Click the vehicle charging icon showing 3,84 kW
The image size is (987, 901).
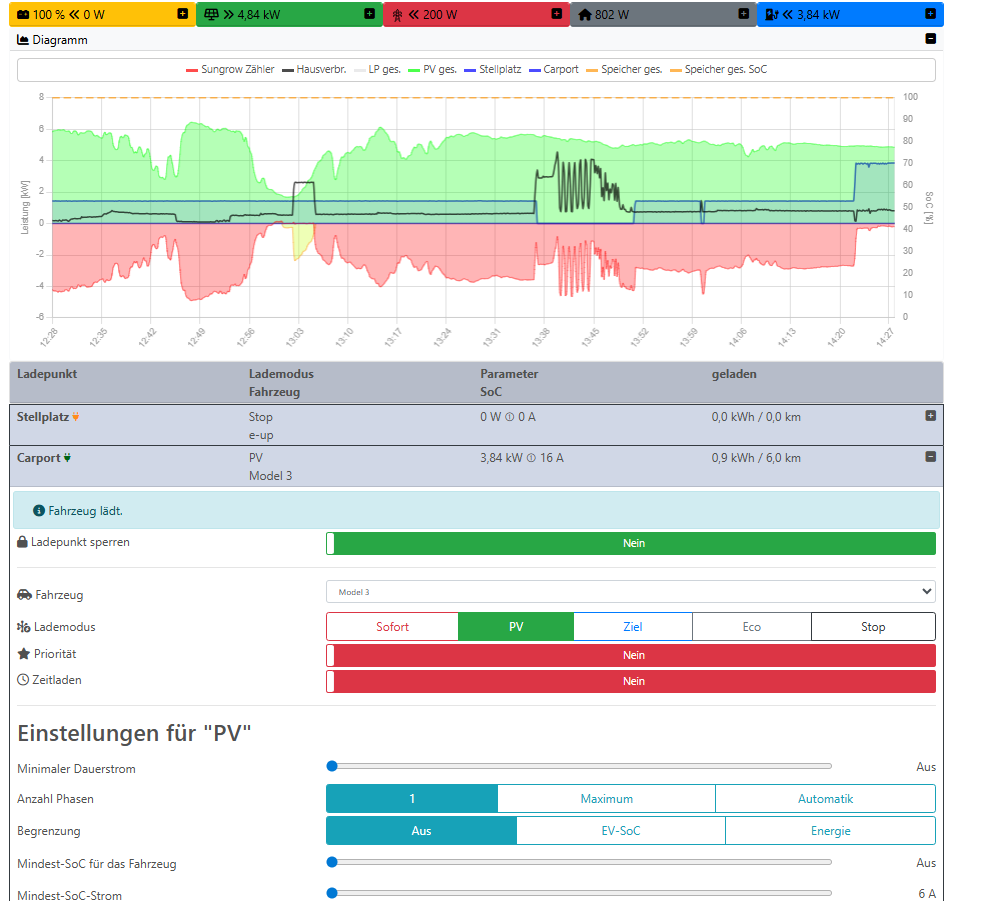tap(770, 14)
